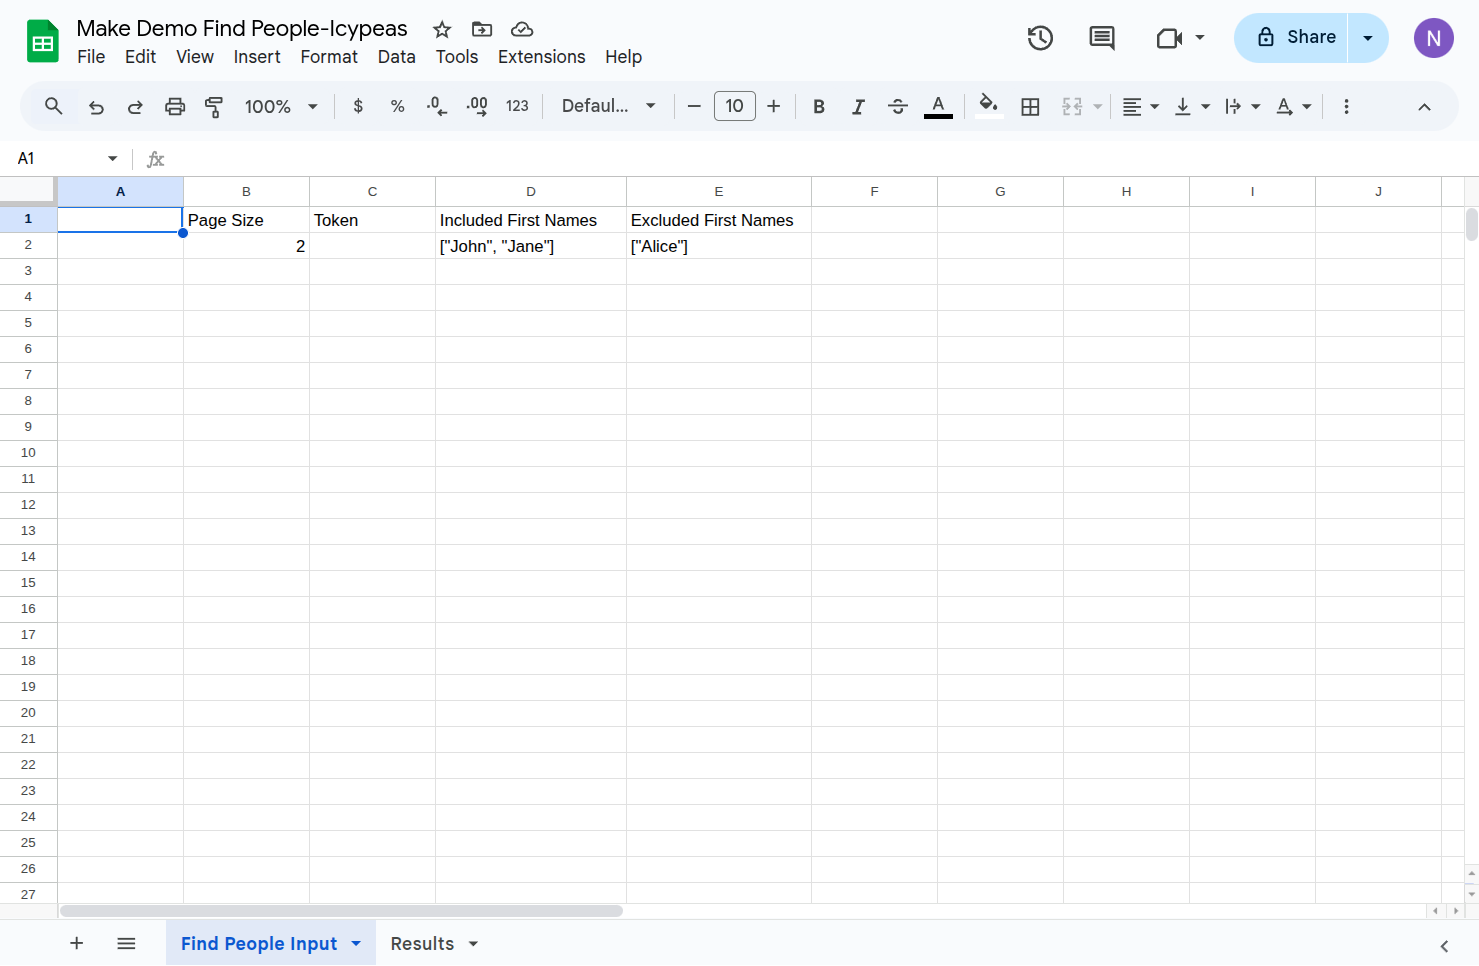Click the Share button
This screenshot has width=1479, height=966.
(x=1291, y=38)
